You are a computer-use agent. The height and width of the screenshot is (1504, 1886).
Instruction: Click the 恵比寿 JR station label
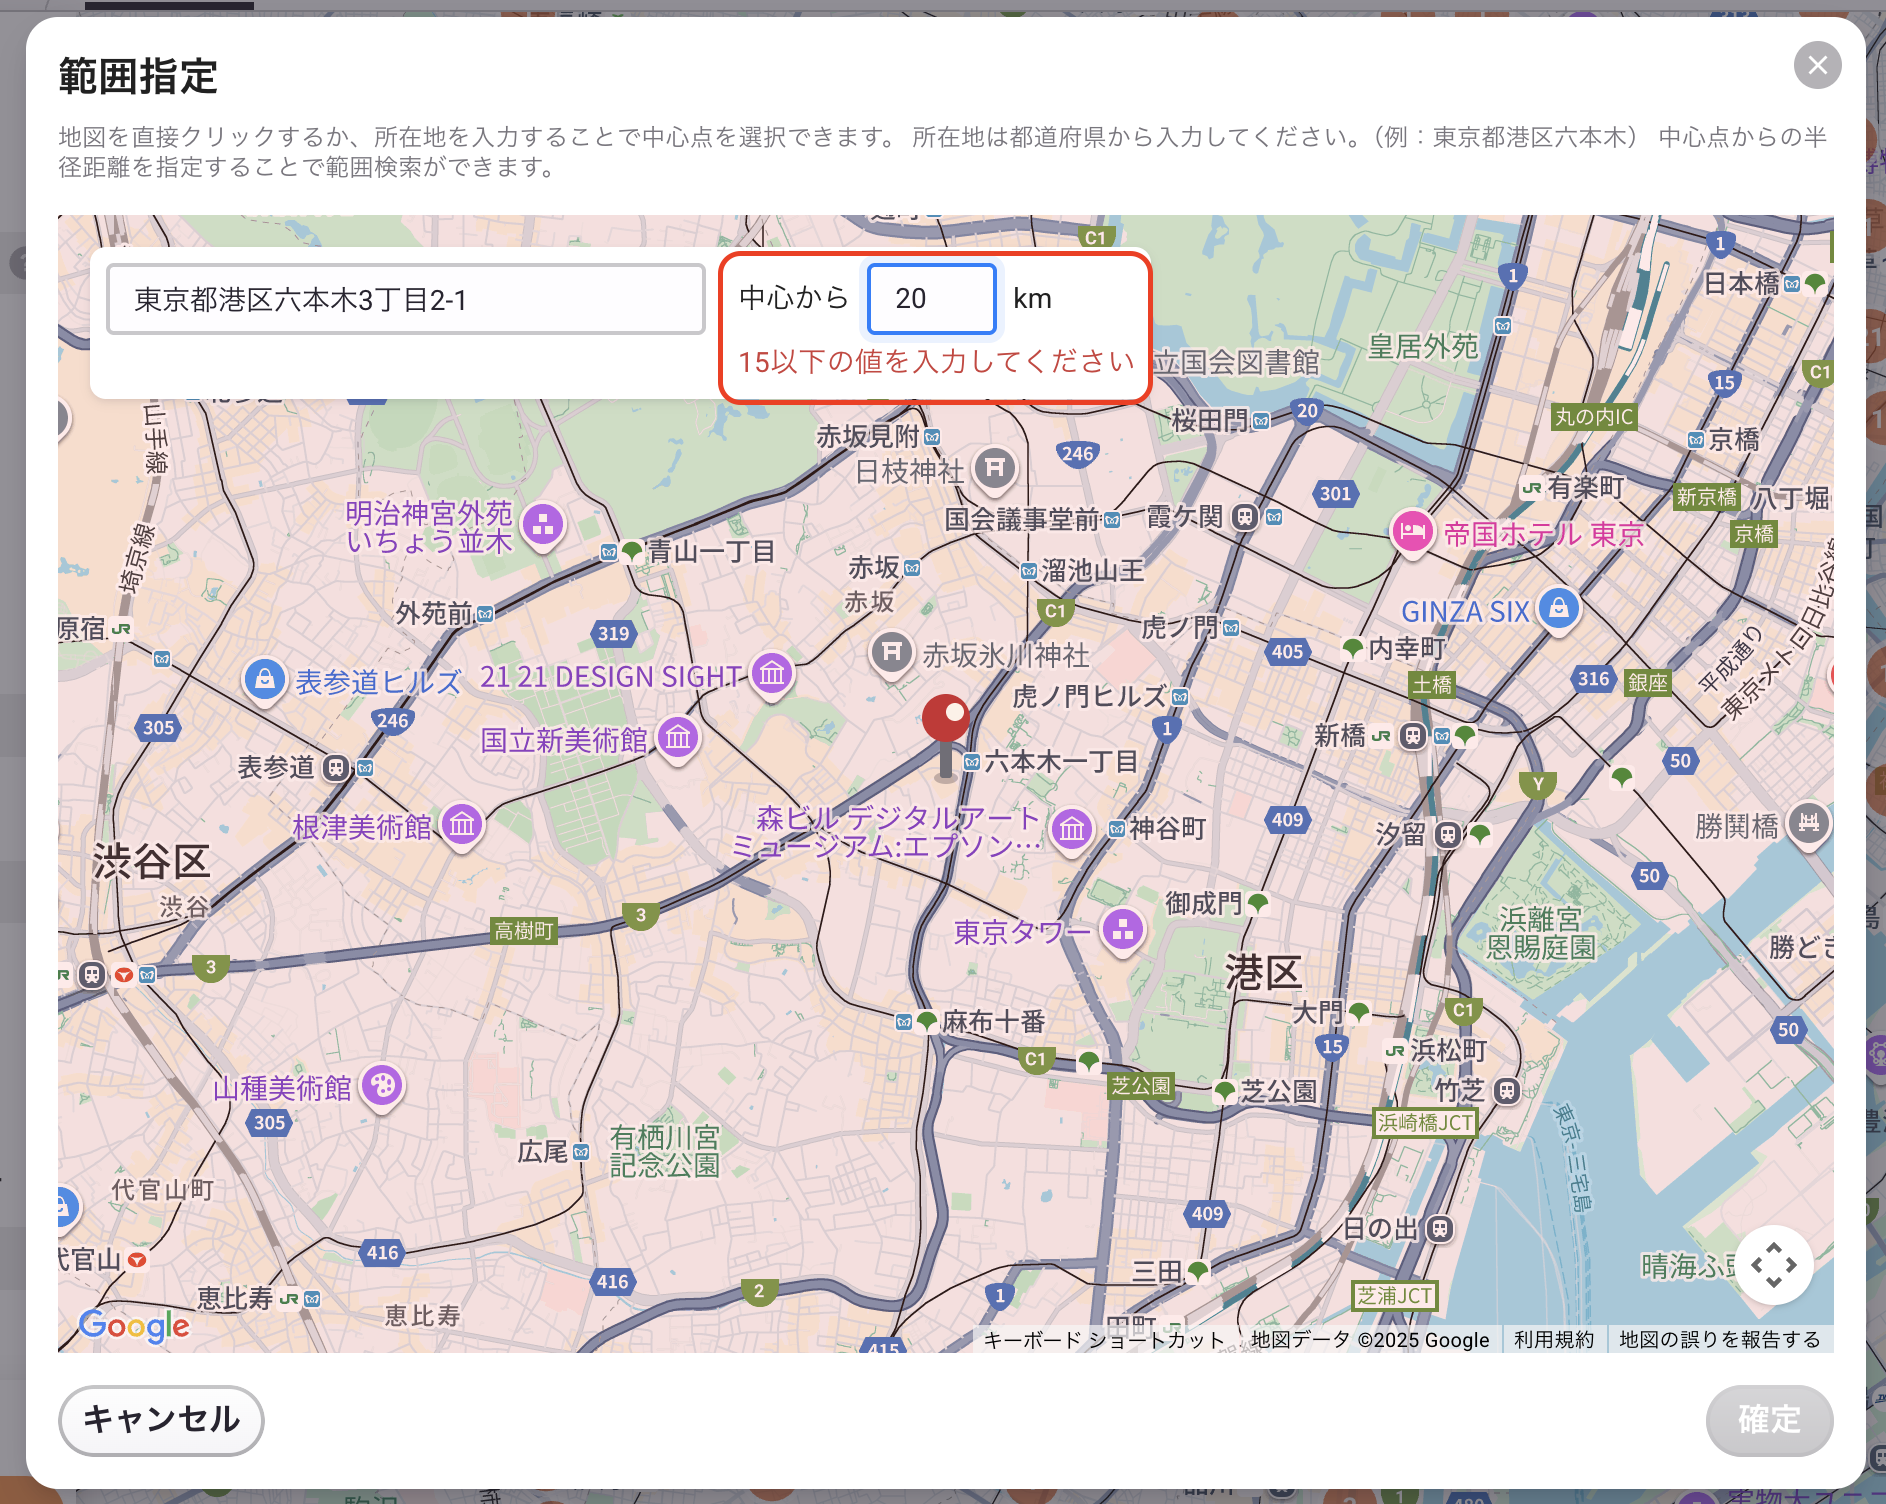click(x=235, y=1298)
